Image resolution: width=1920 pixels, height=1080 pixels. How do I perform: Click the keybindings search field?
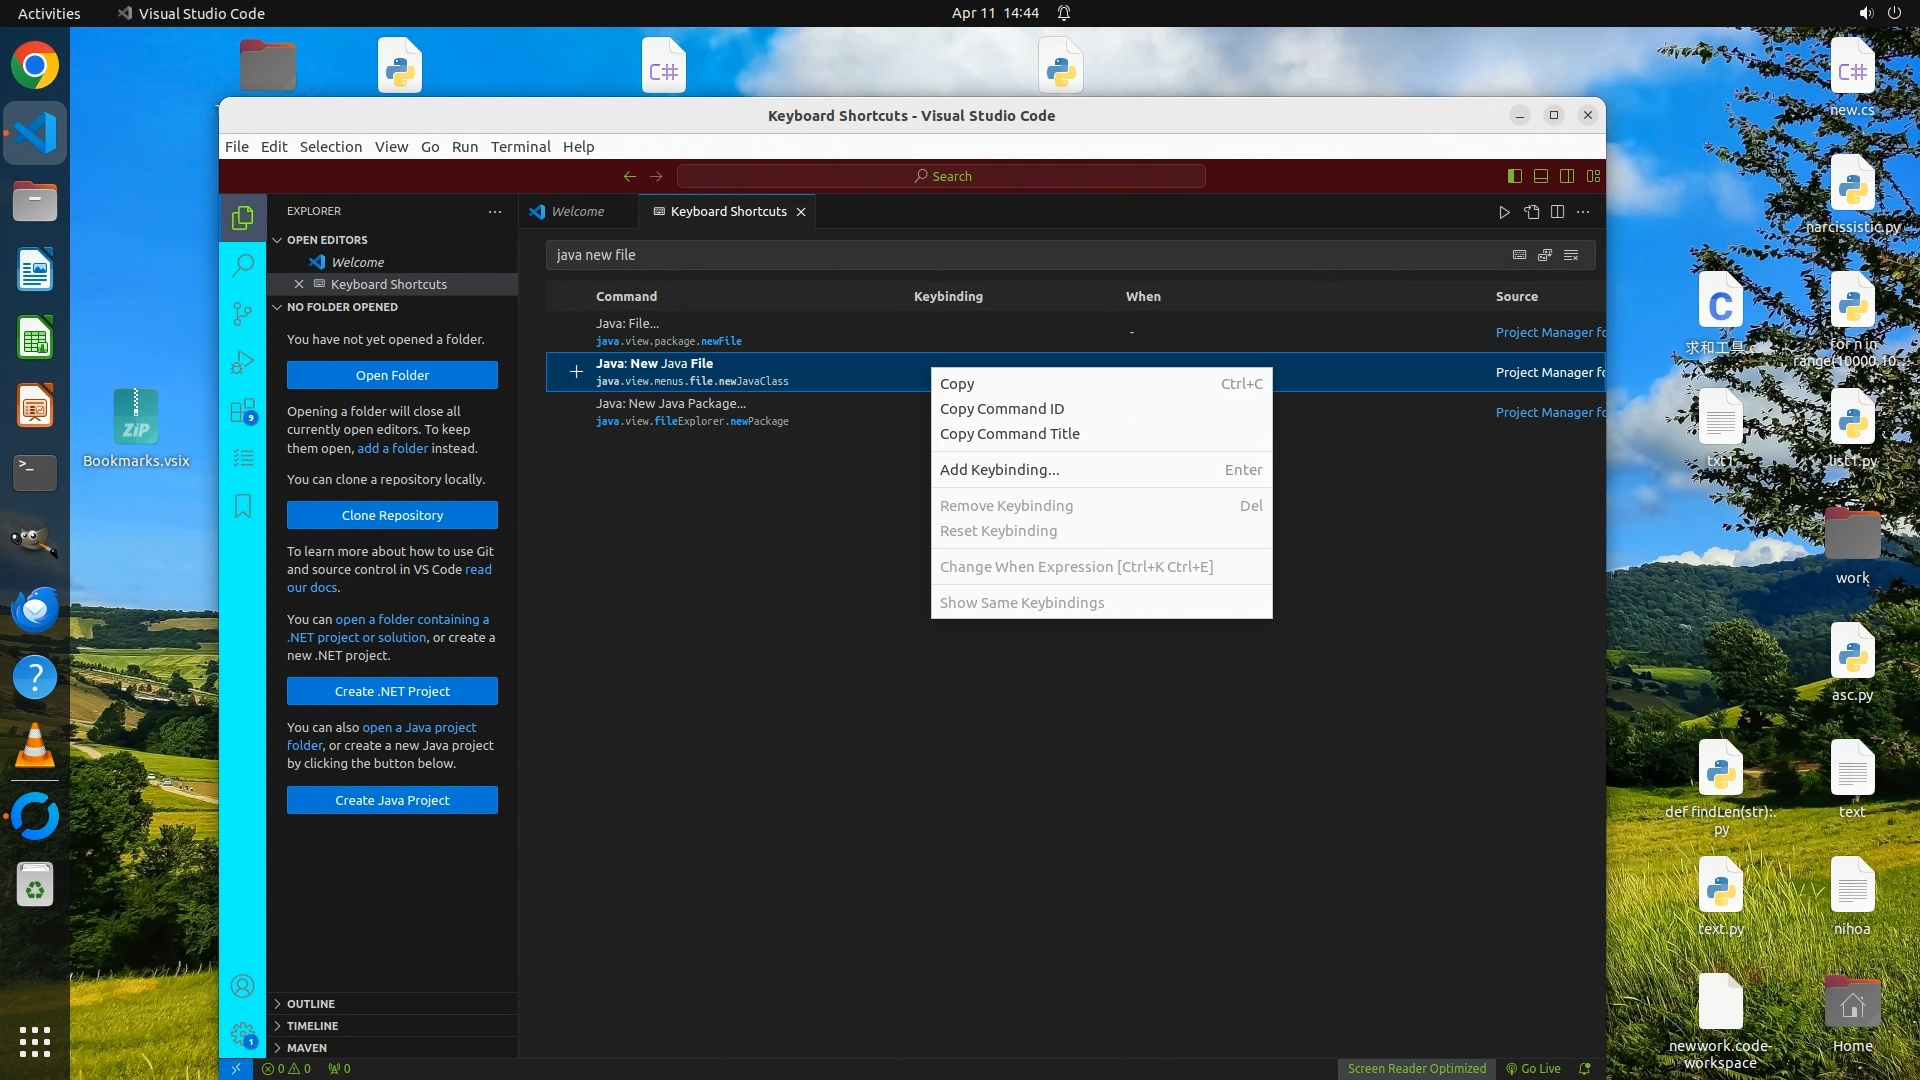point(1020,255)
